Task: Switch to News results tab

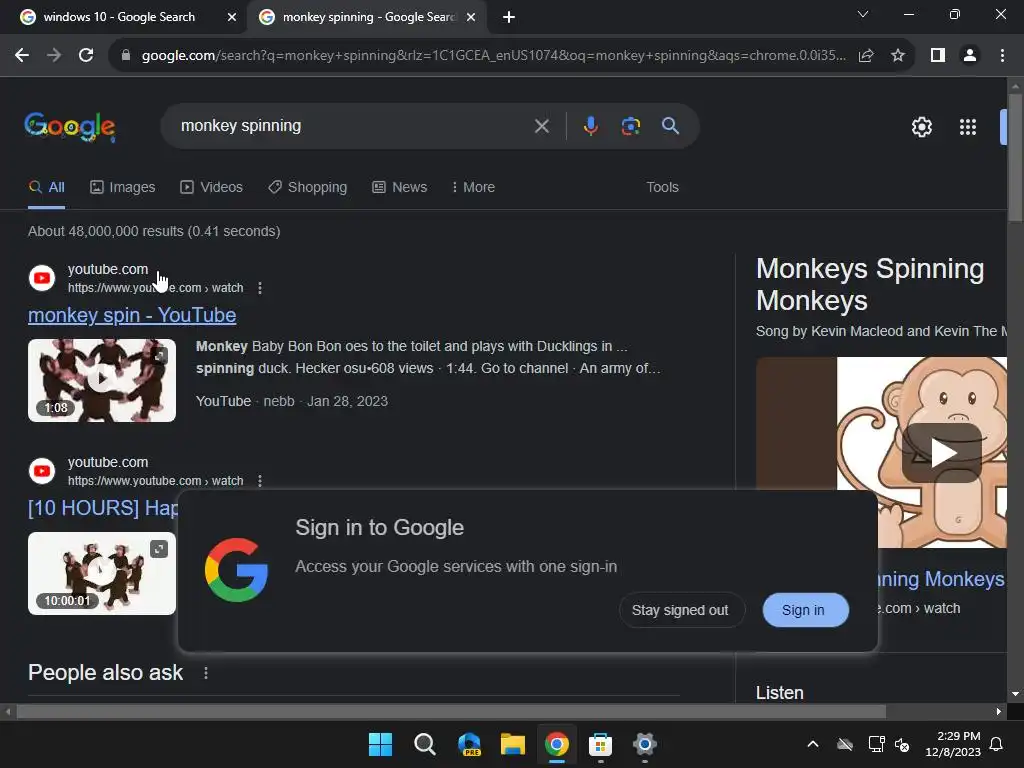Action: (x=400, y=187)
